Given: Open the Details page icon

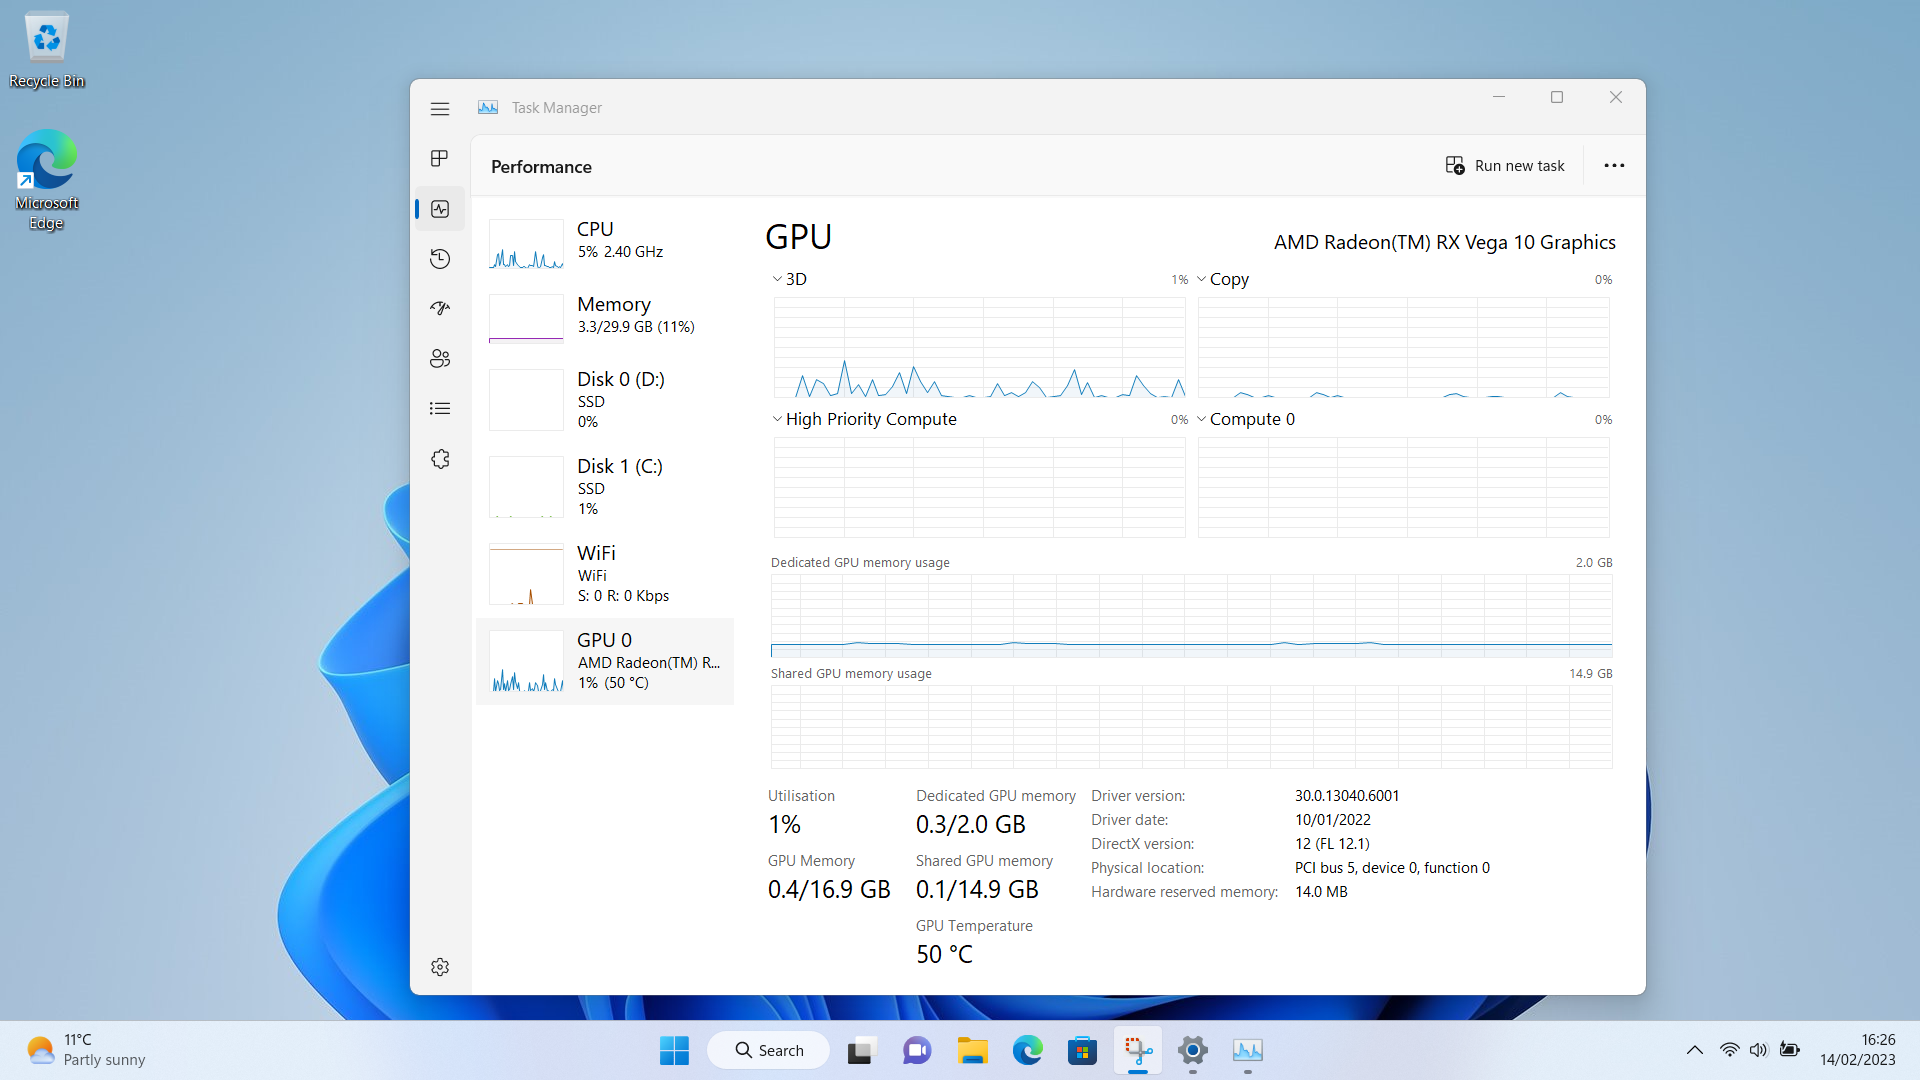Looking at the screenshot, I should click(x=440, y=408).
